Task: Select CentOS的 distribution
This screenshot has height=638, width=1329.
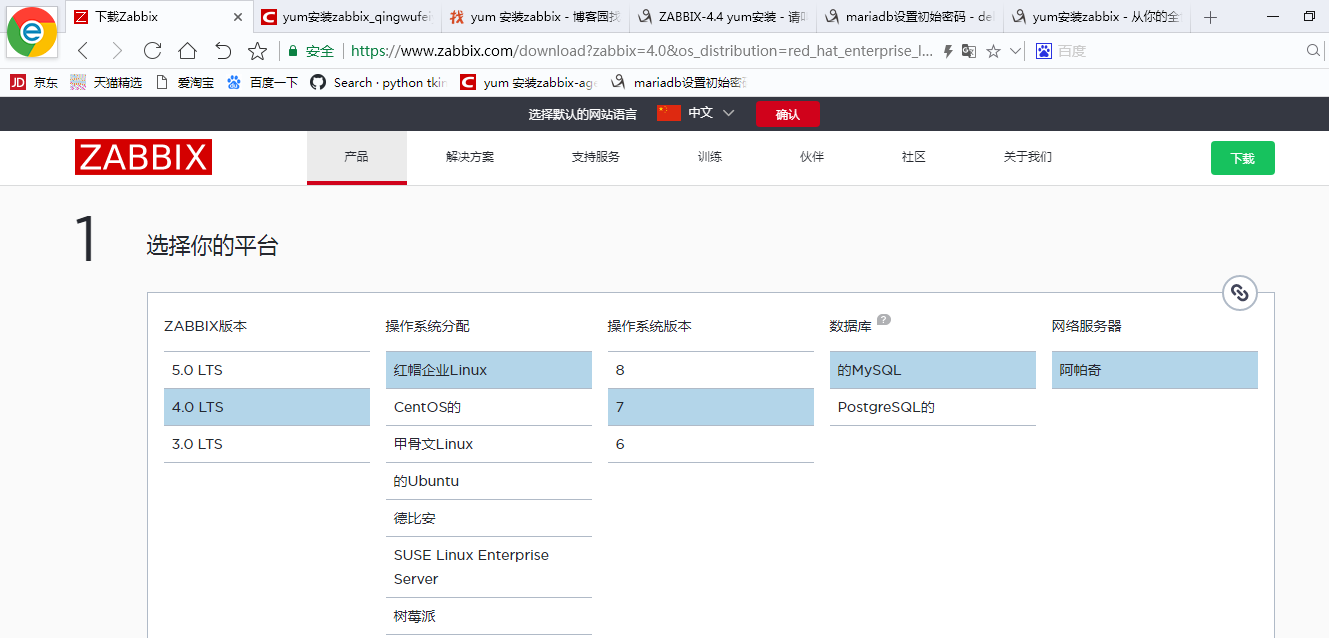Action: point(489,407)
